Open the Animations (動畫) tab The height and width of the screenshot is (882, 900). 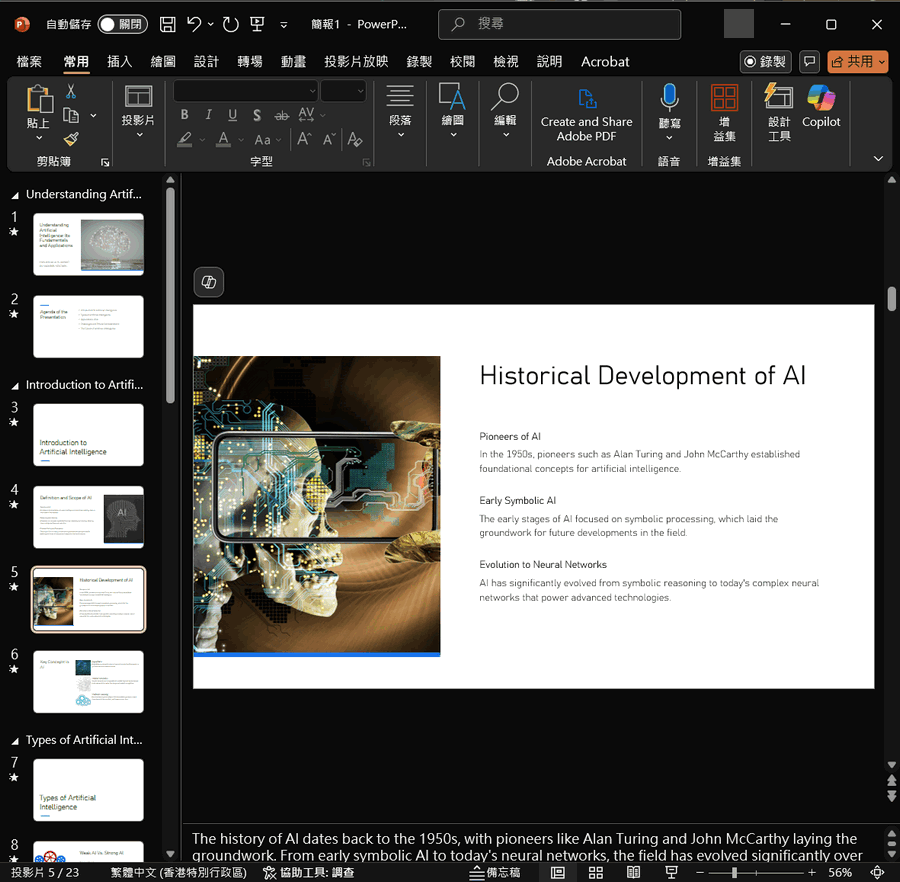(x=293, y=62)
